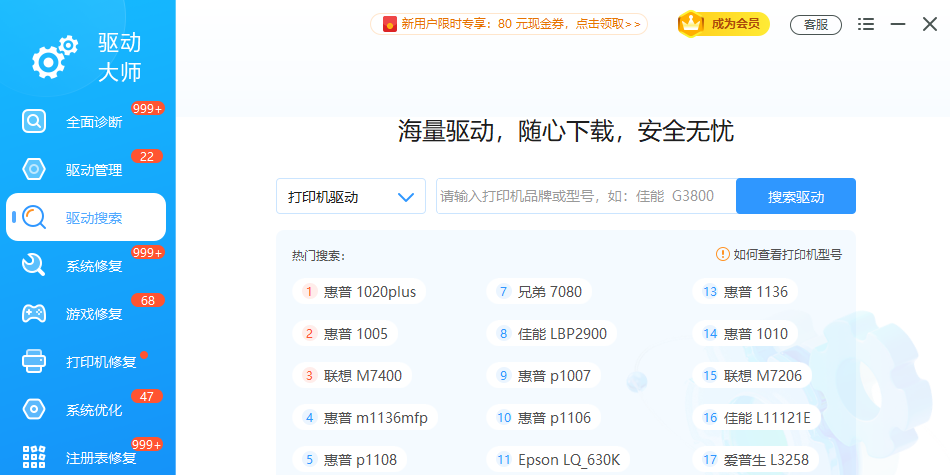Select hot search 爱普生 L3258
The image size is (950, 475).
756,459
